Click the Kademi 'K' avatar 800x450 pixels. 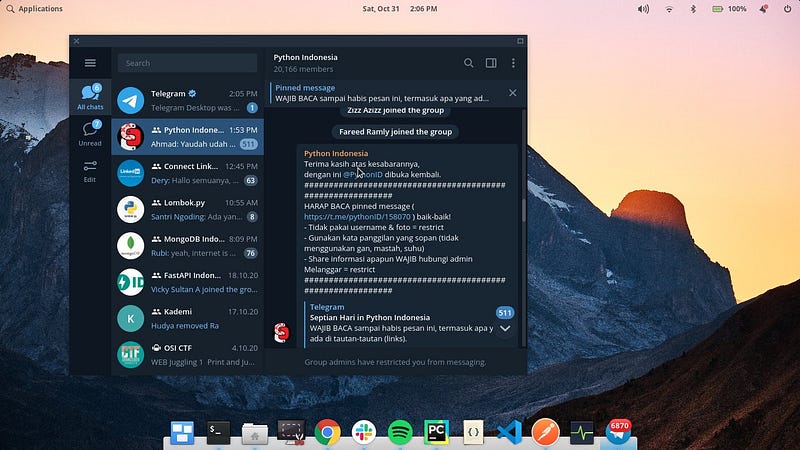pos(131,318)
